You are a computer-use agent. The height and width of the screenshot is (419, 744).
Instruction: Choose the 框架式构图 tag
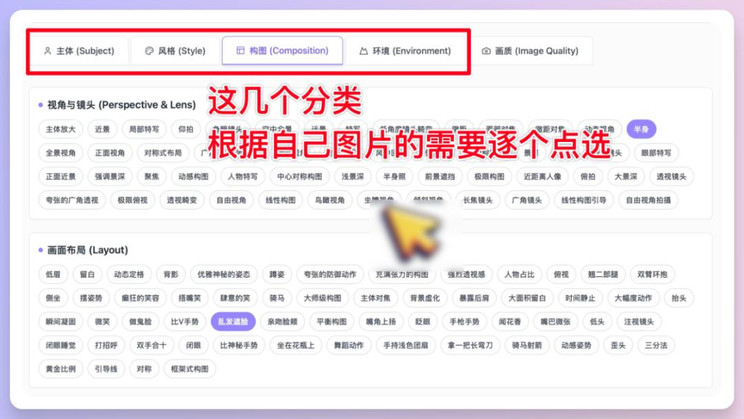(x=189, y=369)
